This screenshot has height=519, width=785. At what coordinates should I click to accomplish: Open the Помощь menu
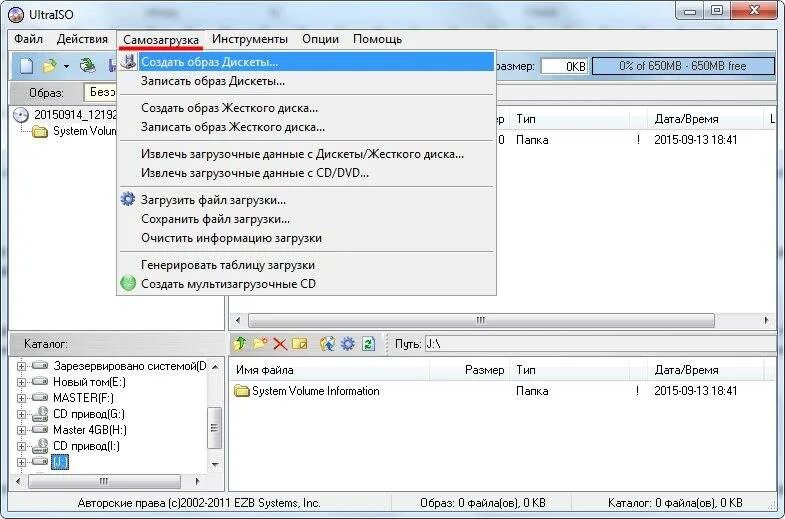tap(377, 39)
